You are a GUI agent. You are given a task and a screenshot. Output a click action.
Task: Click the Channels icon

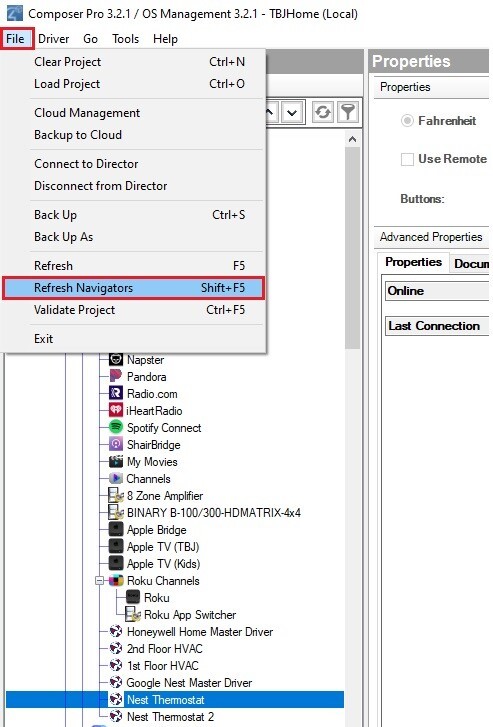[x=115, y=478]
